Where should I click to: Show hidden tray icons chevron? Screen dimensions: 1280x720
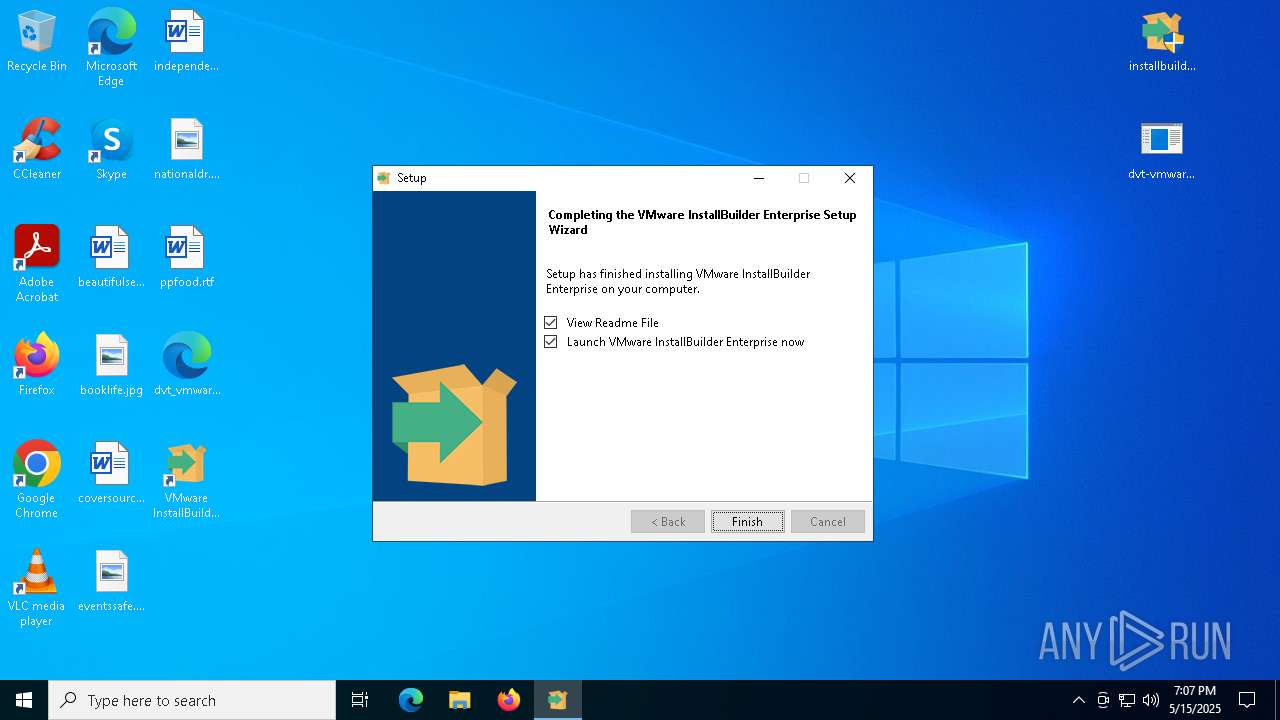pyautogui.click(x=1079, y=700)
